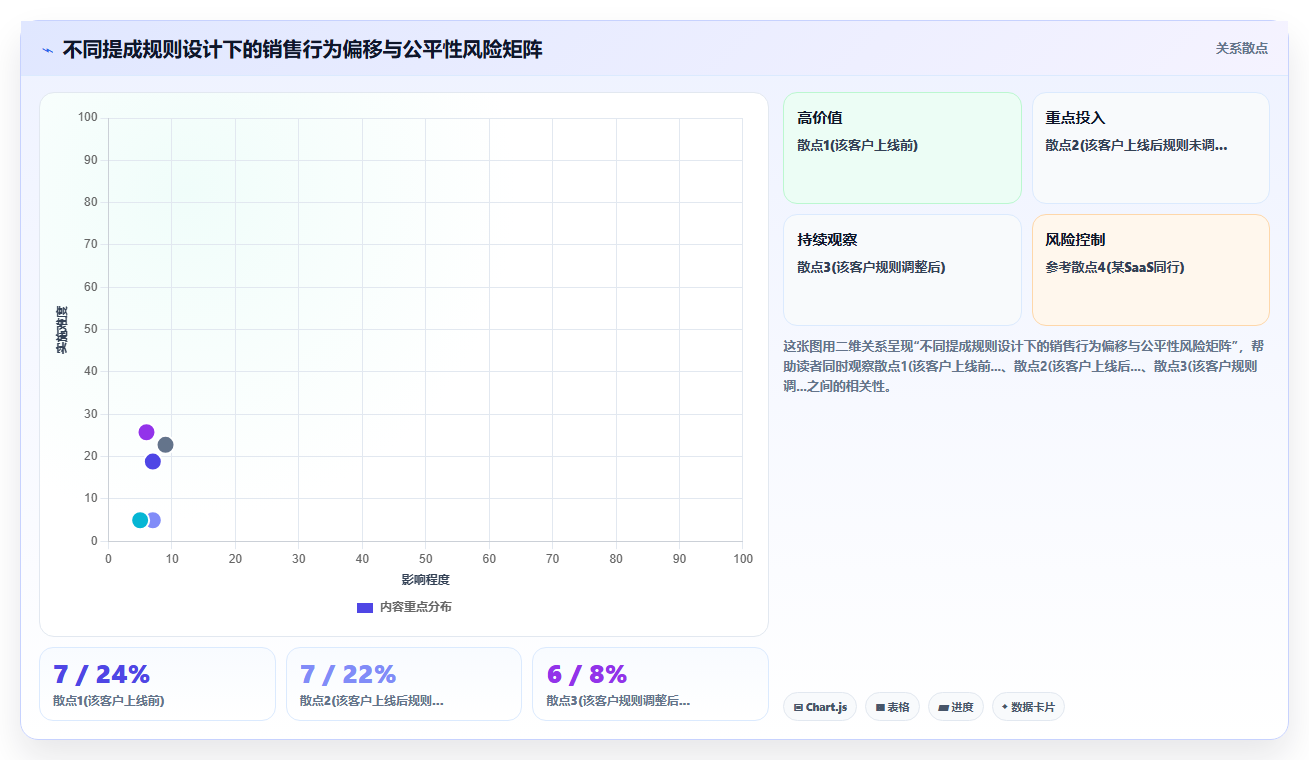
Task: Click the dark blue scatter point near 19
Action: [x=152, y=461]
